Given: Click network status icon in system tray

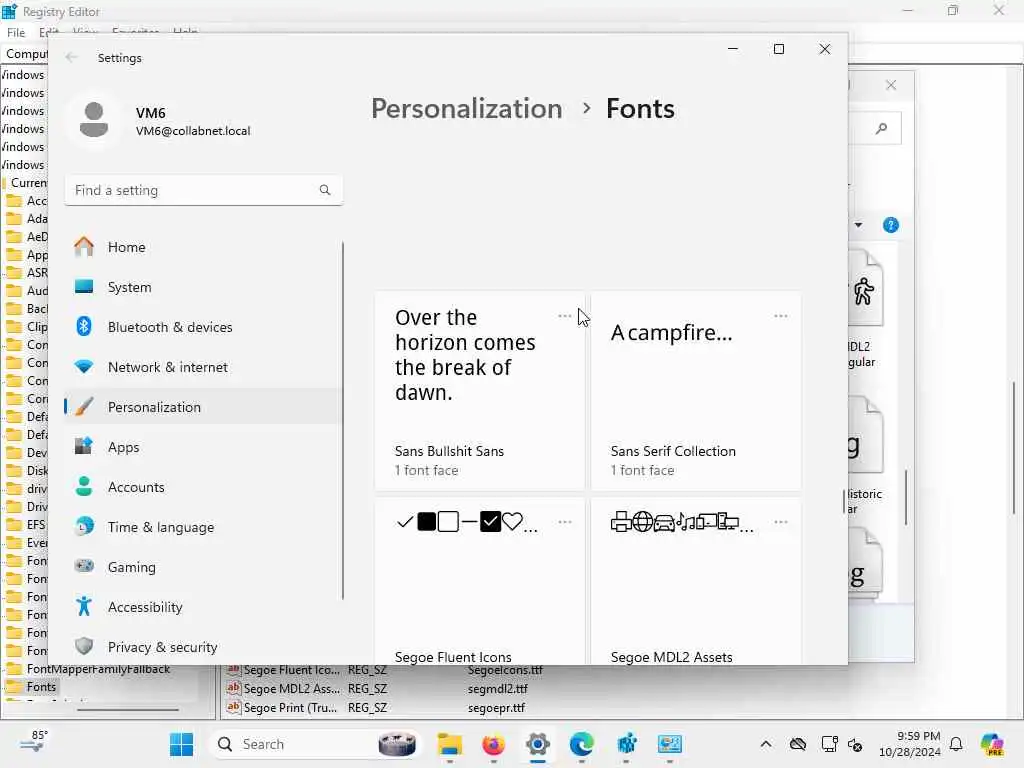Looking at the screenshot, I should (x=829, y=744).
